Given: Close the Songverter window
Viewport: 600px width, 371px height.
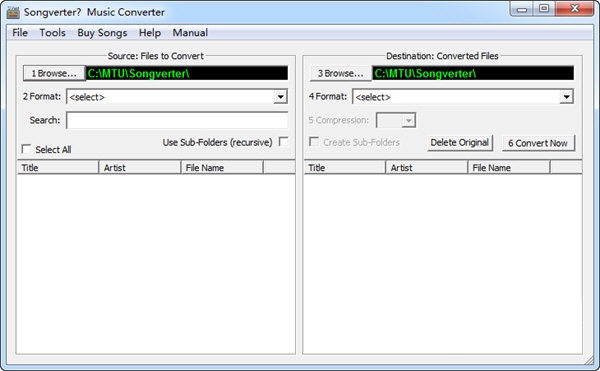Looking at the screenshot, I should 574,9.
